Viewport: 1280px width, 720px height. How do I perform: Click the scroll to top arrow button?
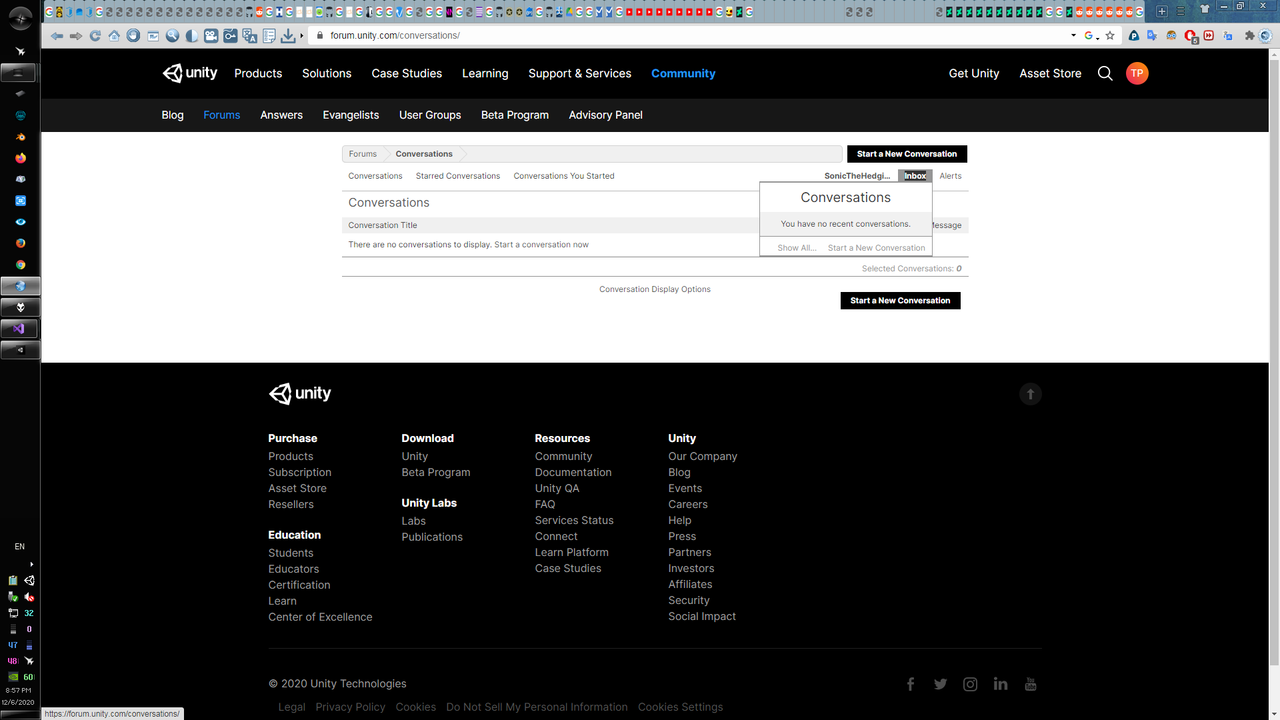pyautogui.click(x=1030, y=394)
